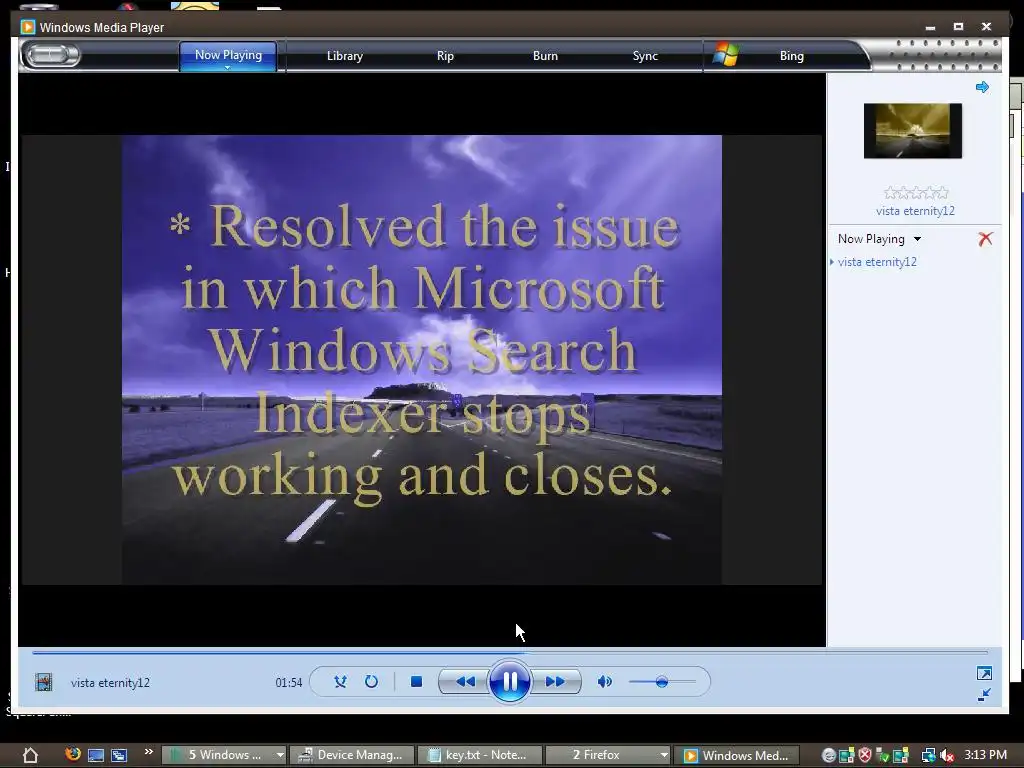
Task: Open the Library tab
Action: click(345, 56)
